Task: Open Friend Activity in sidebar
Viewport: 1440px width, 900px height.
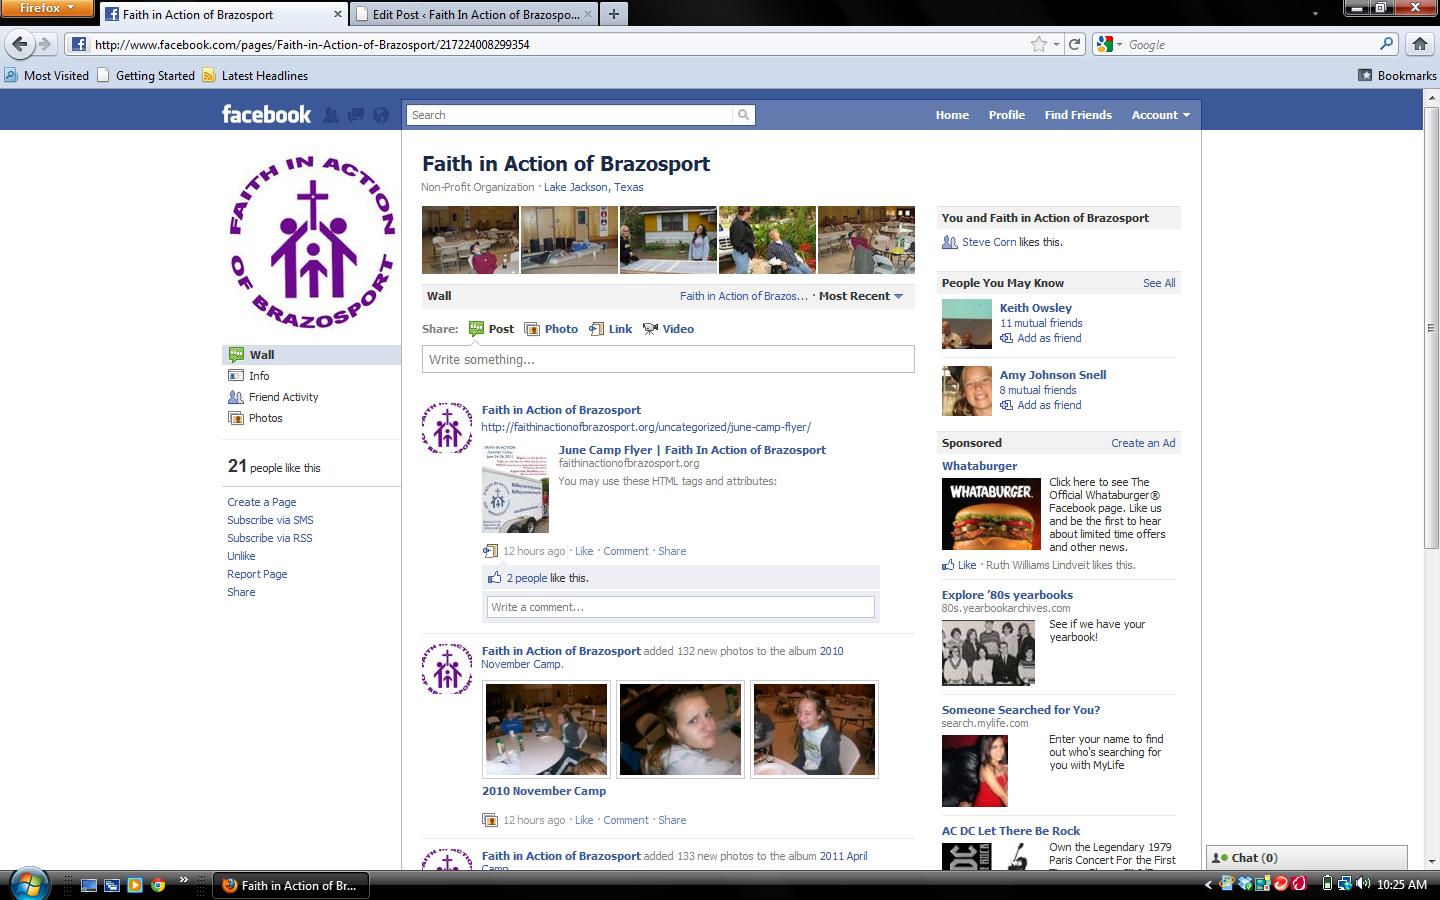Action: coord(283,397)
